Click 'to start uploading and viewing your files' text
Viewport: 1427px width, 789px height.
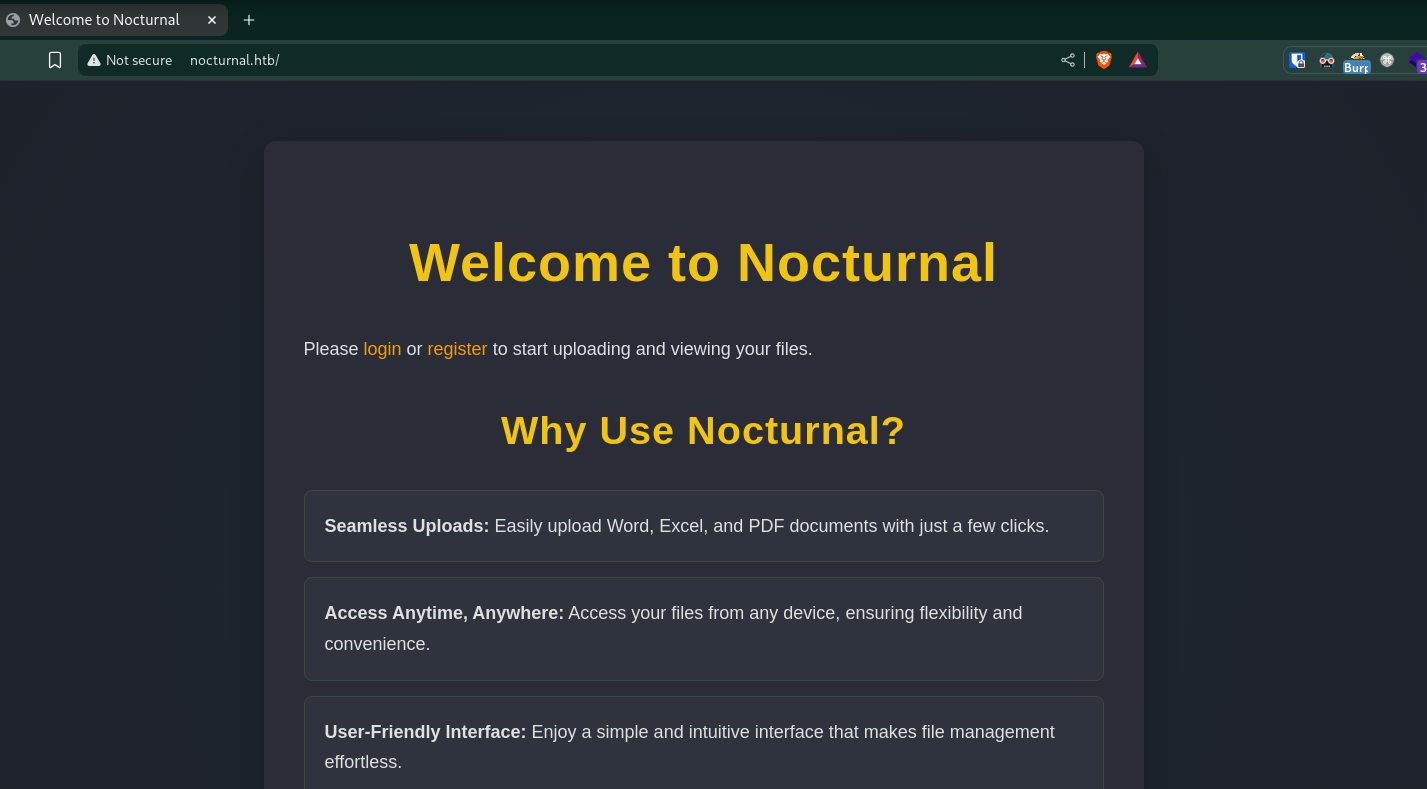coord(653,349)
